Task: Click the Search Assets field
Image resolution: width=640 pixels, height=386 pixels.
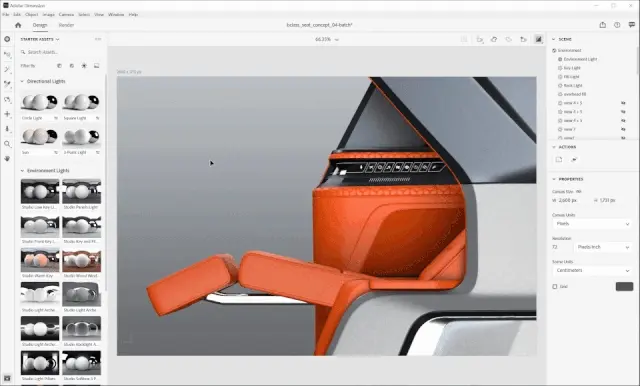Action: pyautogui.click(x=61, y=52)
